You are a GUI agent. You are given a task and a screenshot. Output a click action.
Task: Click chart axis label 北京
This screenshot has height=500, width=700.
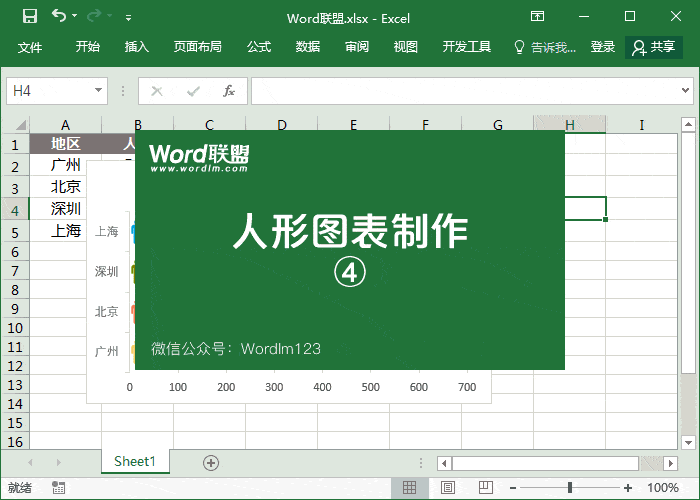pos(107,311)
